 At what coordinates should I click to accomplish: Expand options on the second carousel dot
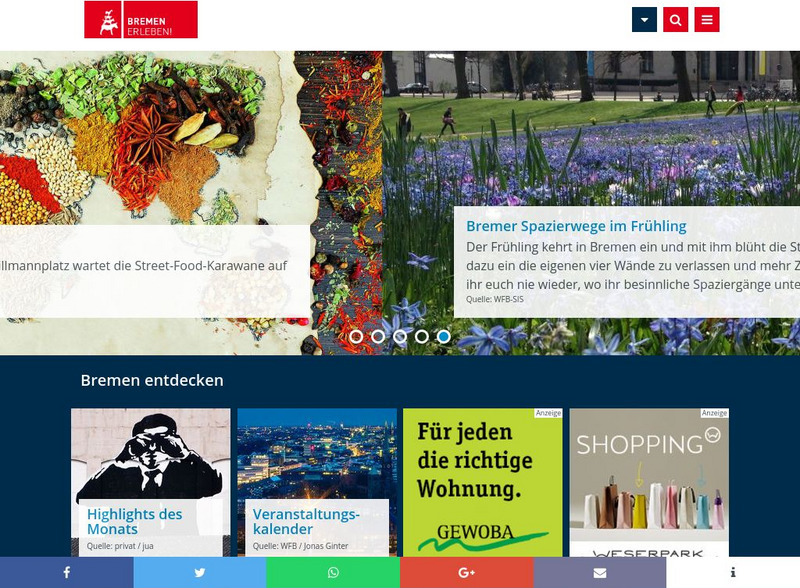click(x=377, y=337)
